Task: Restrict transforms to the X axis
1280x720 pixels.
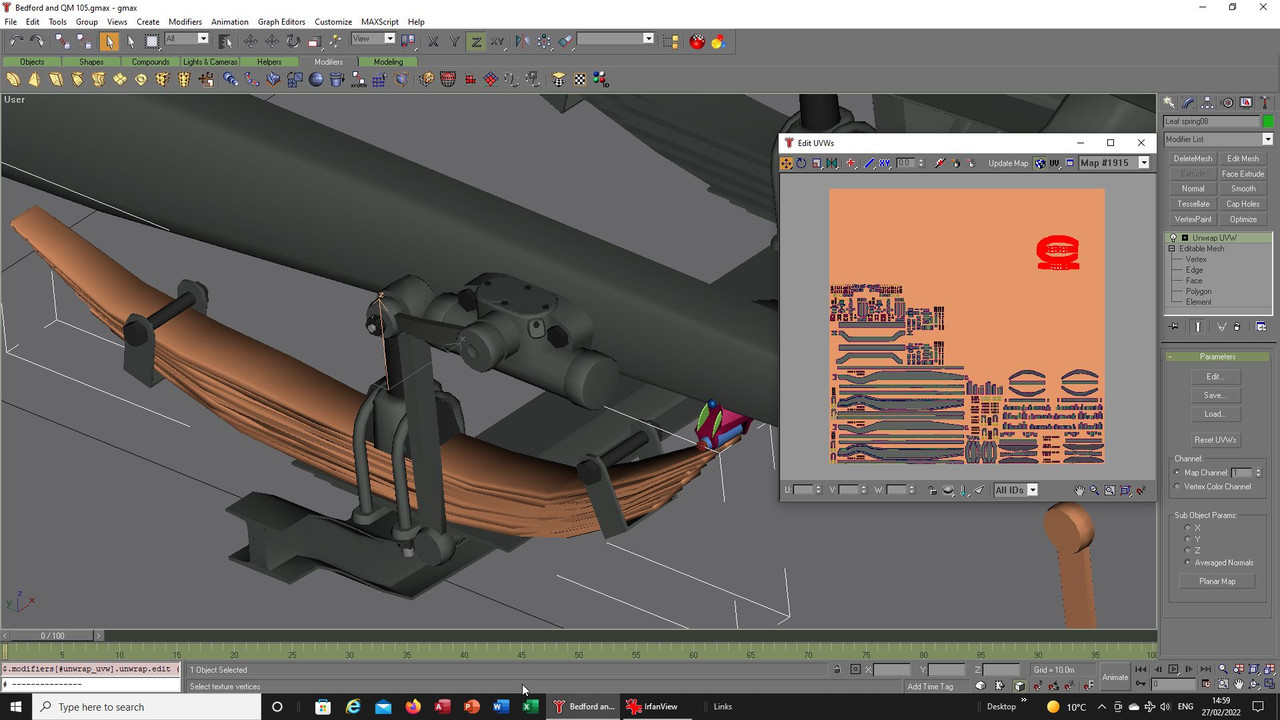Action: pyautogui.click(x=434, y=41)
